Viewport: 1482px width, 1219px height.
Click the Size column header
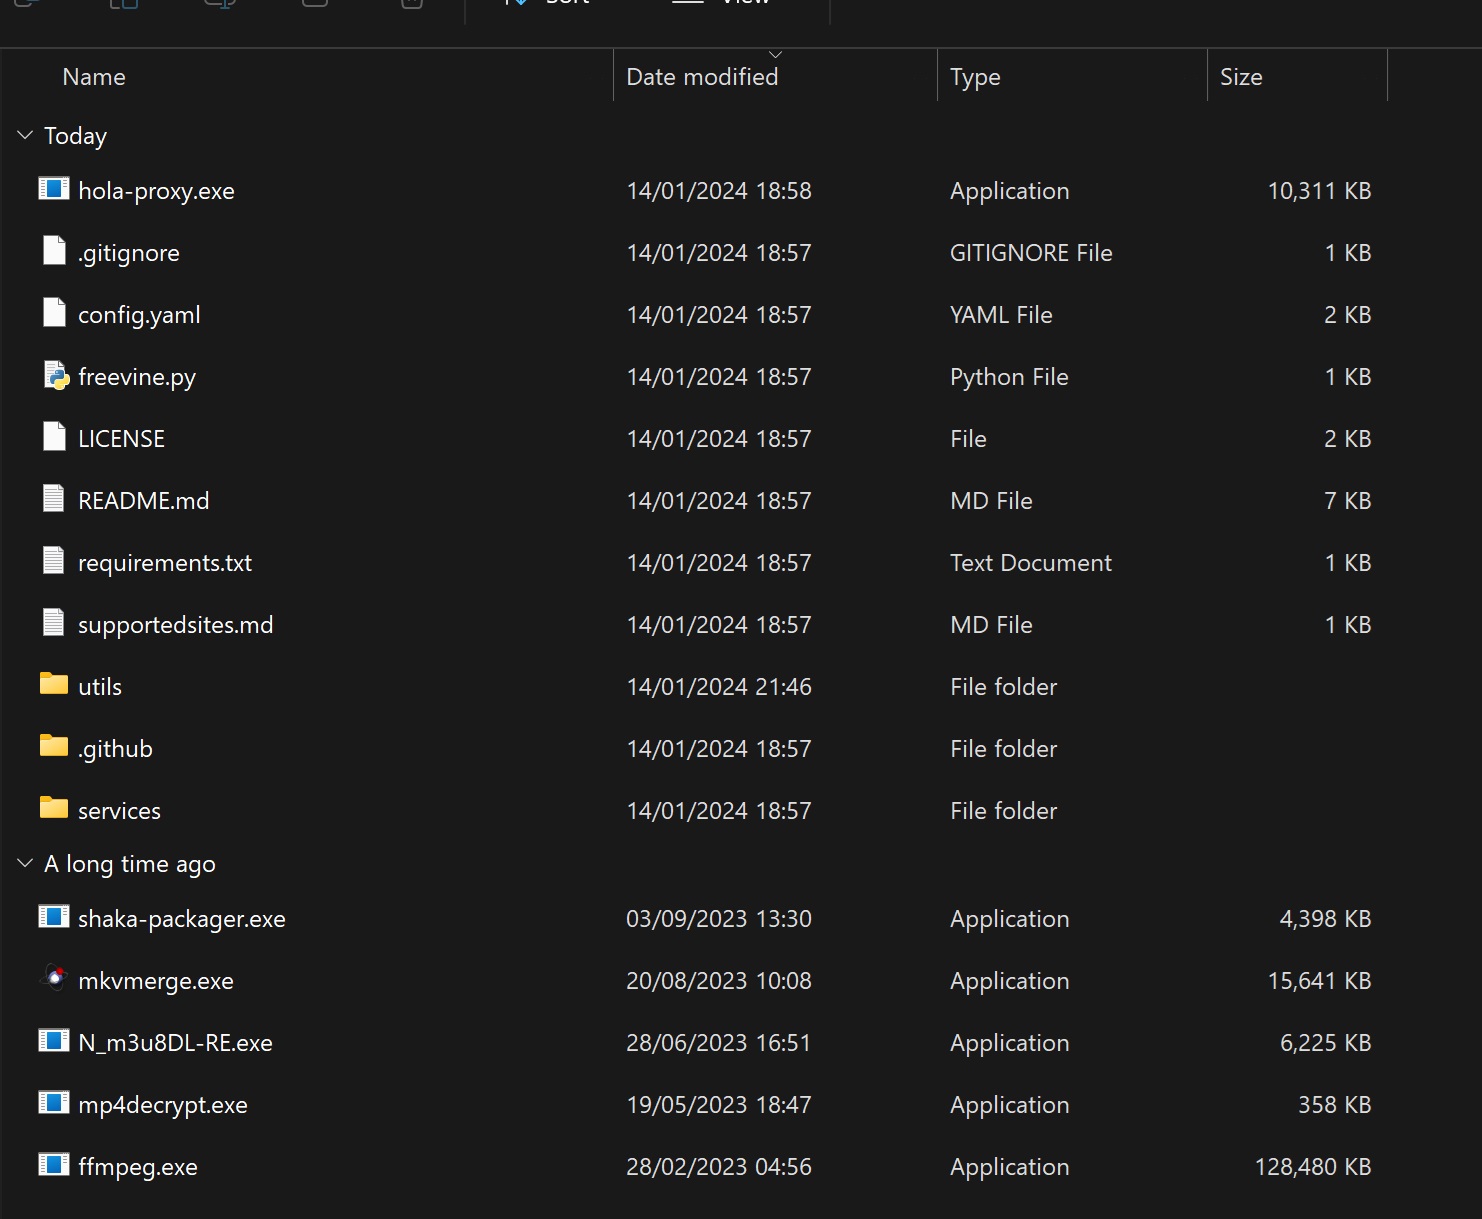tap(1241, 77)
